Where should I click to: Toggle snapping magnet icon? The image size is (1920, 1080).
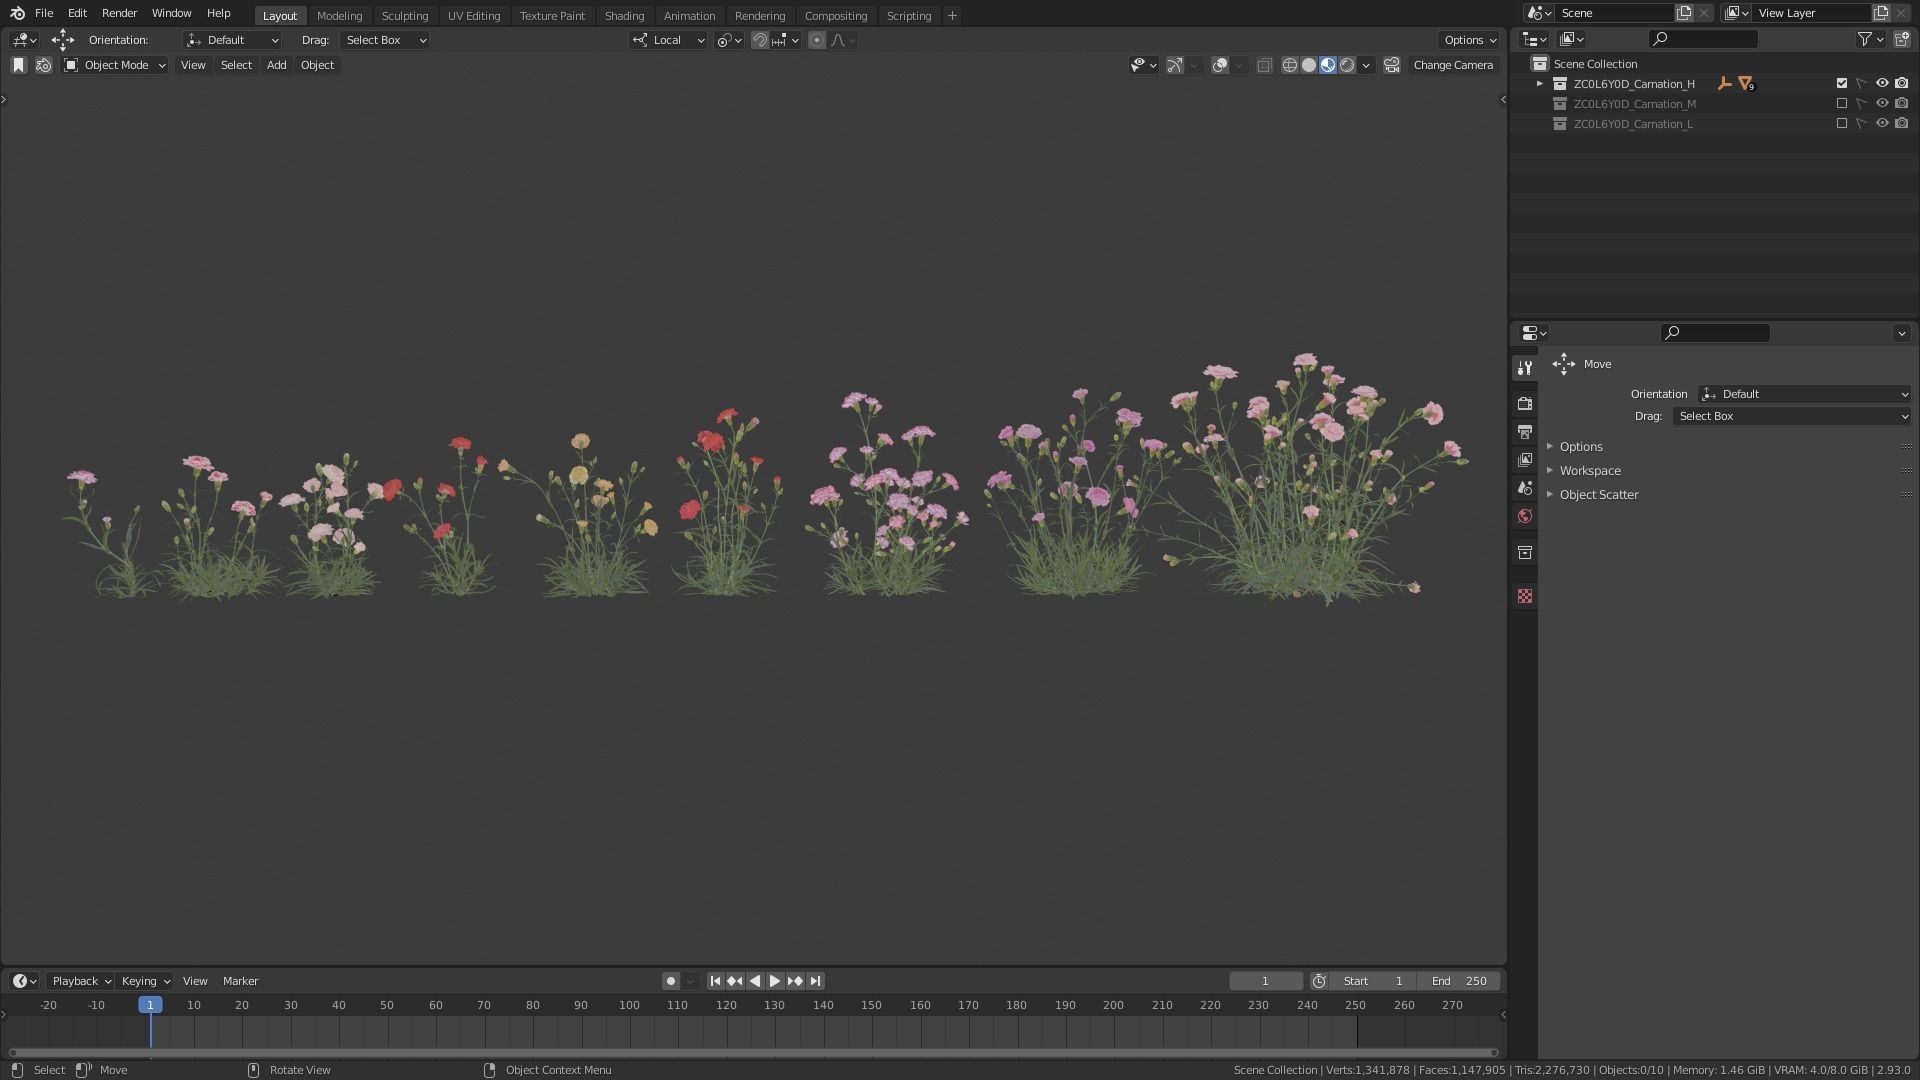(760, 40)
